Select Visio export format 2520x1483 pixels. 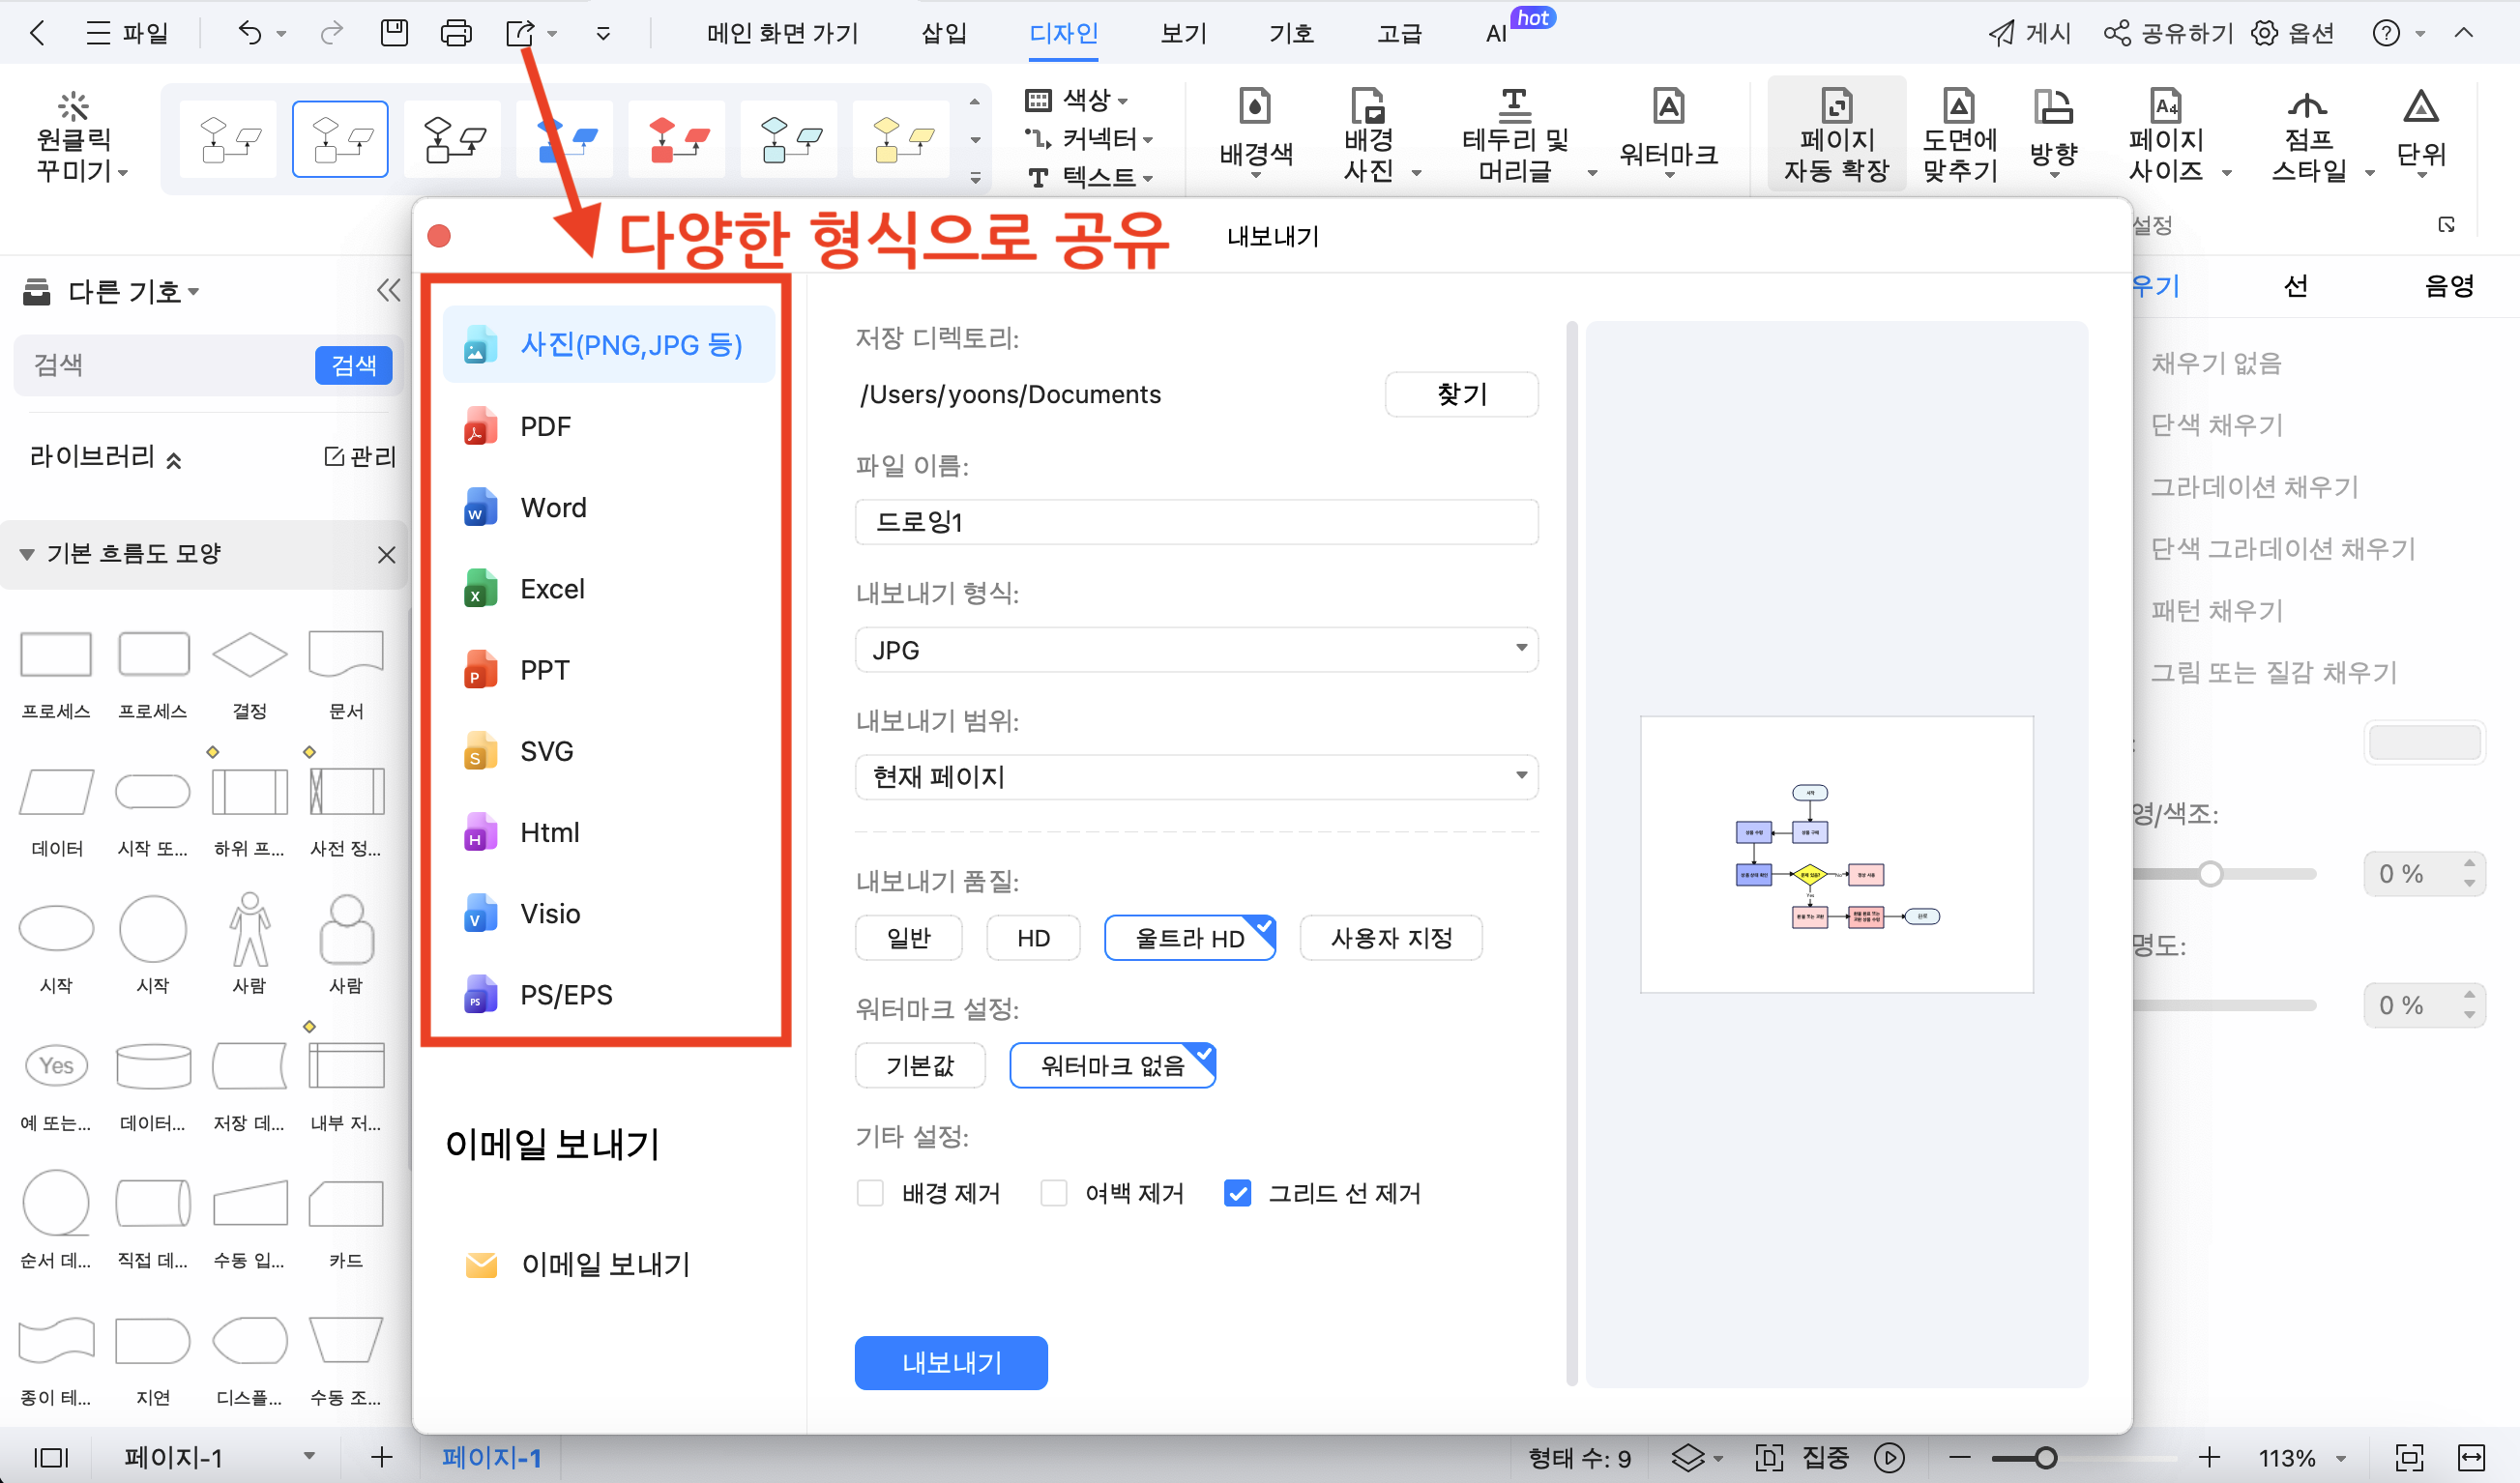click(551, 913)
